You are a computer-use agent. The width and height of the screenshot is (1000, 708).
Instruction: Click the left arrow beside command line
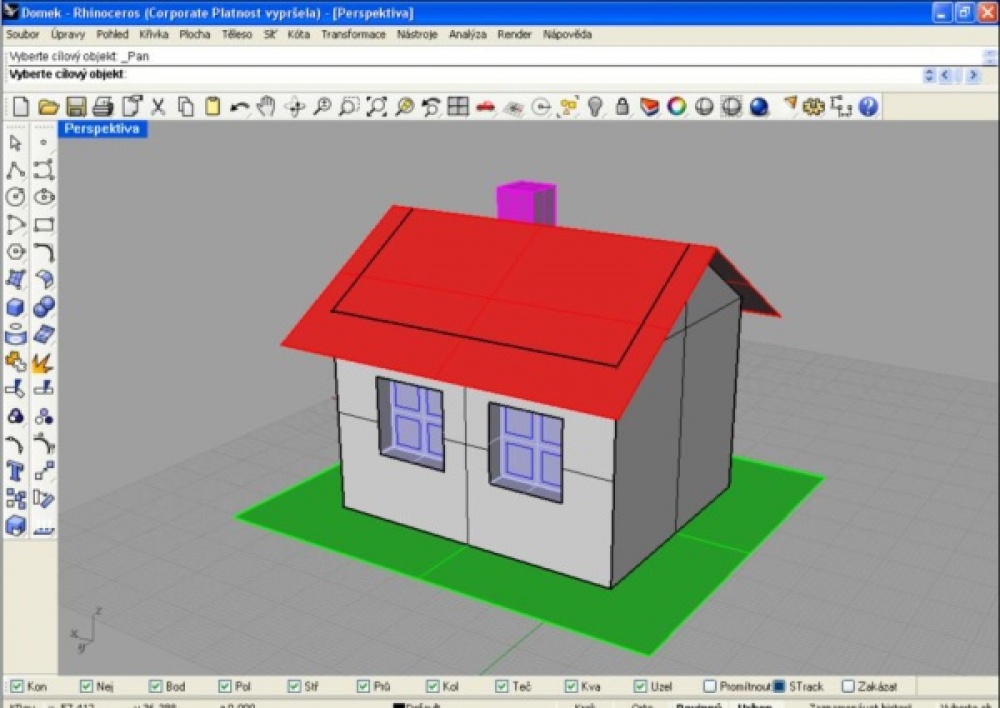[946, 75]
